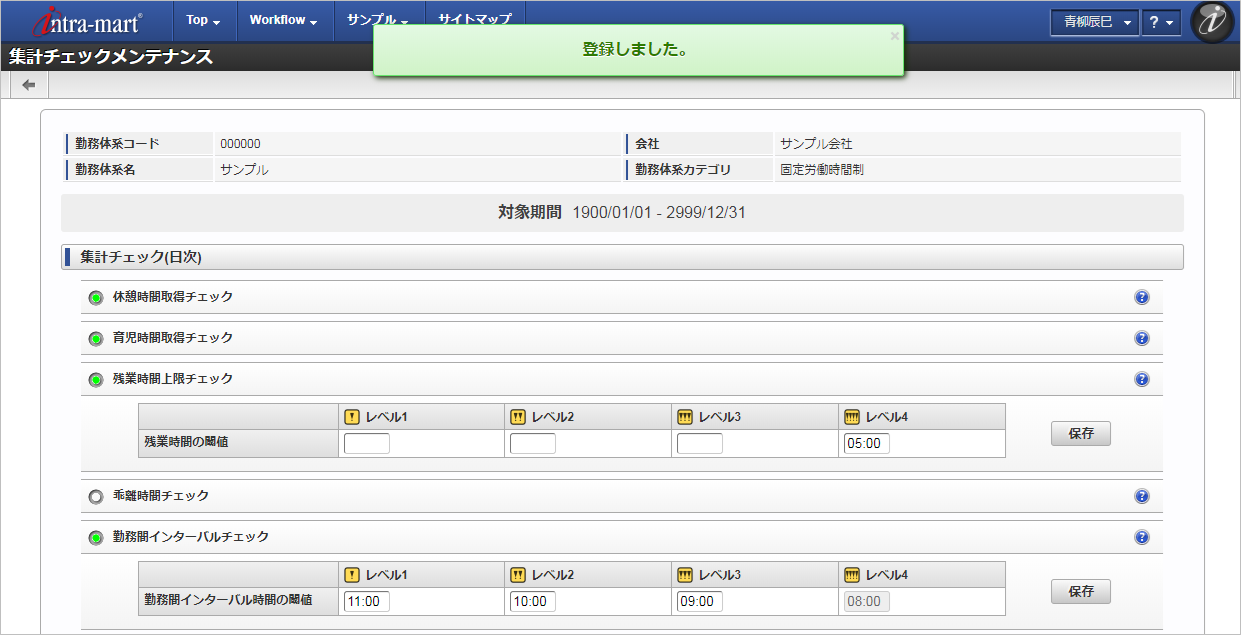This screenshot has height=635, width=1241.
Task: Collapse the 集計チェック(日次) section header
Action: click(x=622, y=257)
